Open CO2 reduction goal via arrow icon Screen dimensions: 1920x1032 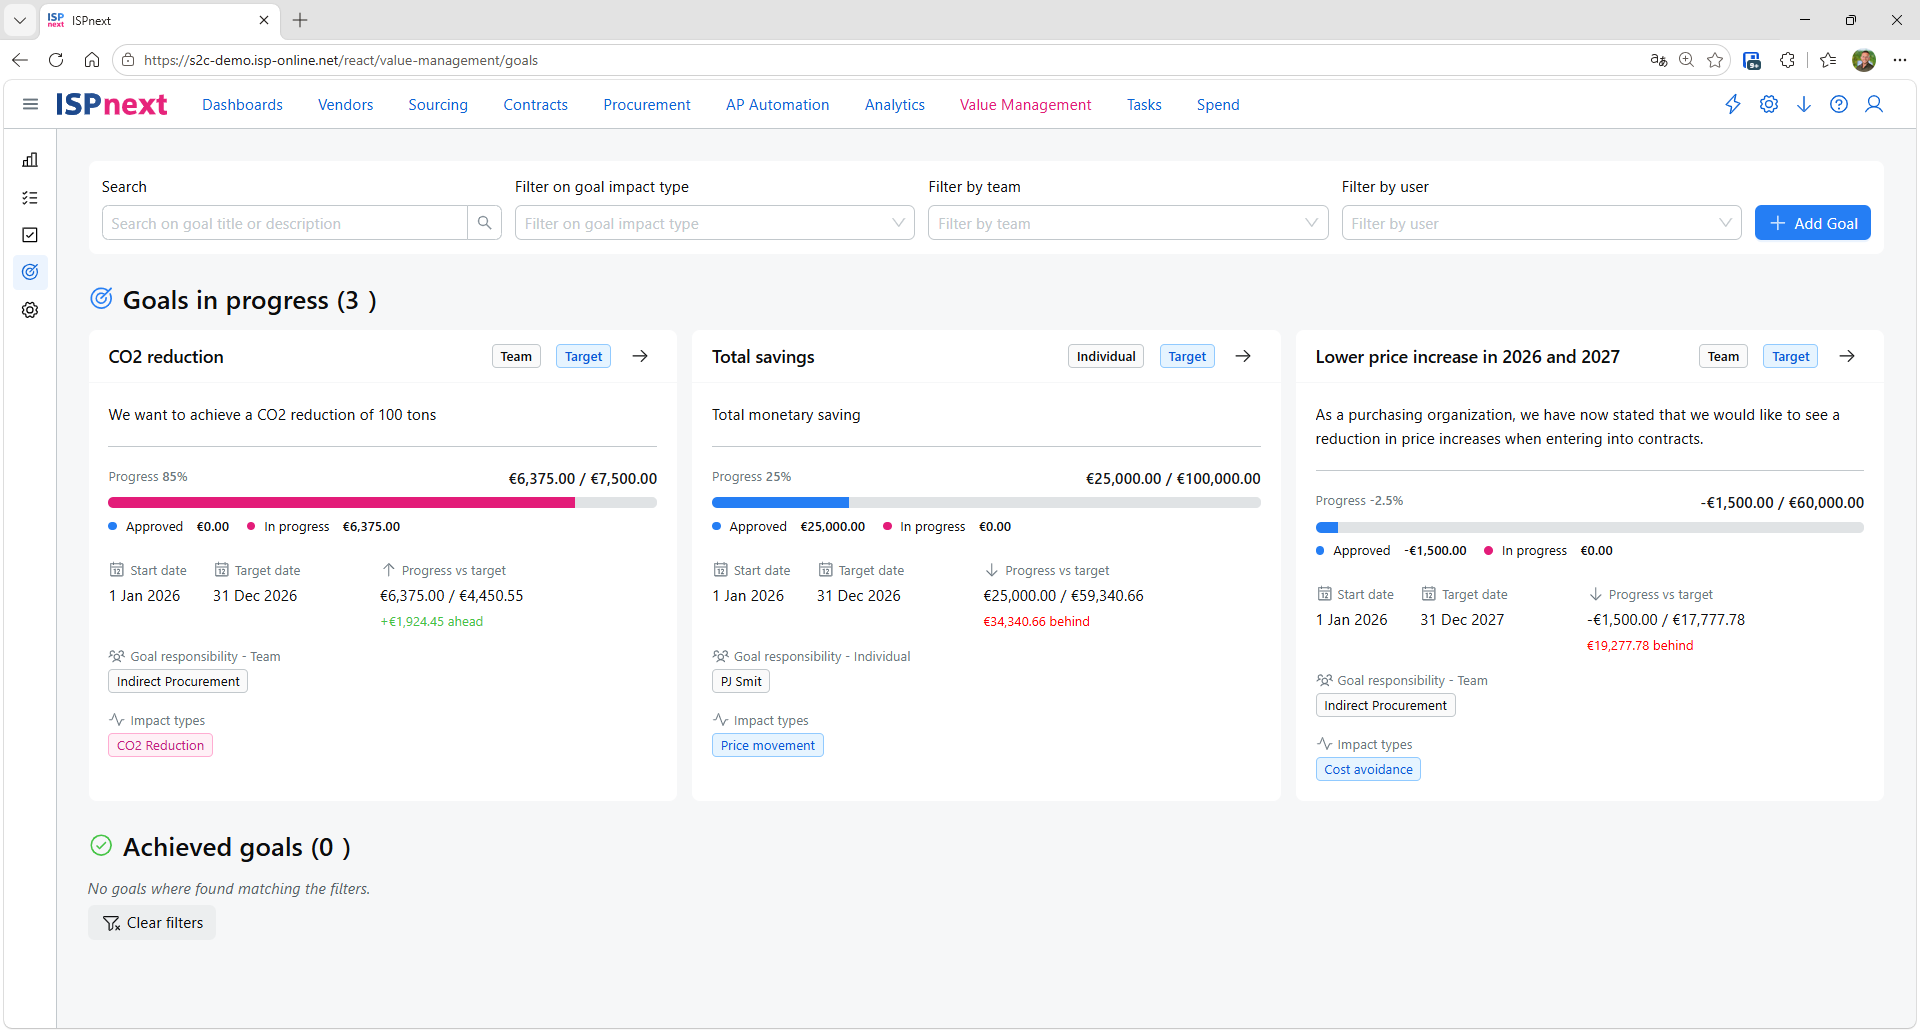coord(640,356)
